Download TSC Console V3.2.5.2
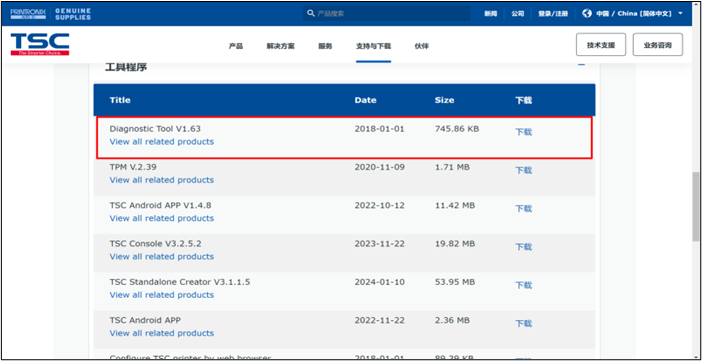Image resolution: width=702 pixels, height=361 pixels. point(523,247)
